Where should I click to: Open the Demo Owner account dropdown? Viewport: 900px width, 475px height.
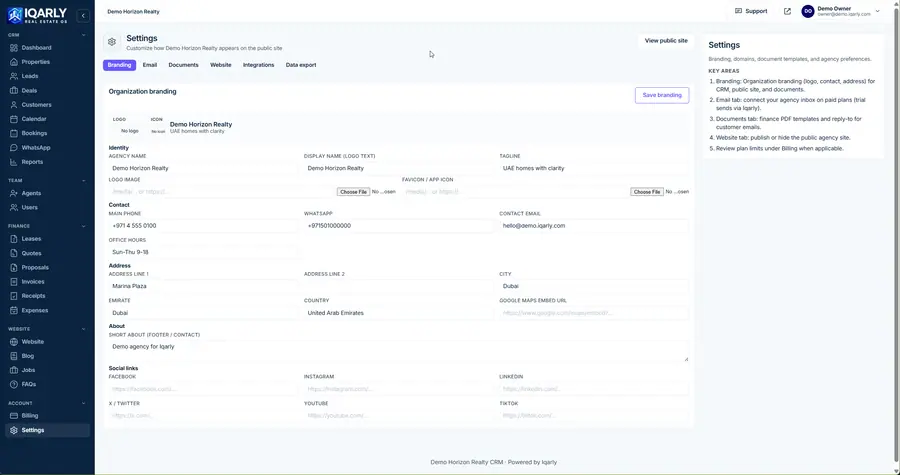pos(841,11)
